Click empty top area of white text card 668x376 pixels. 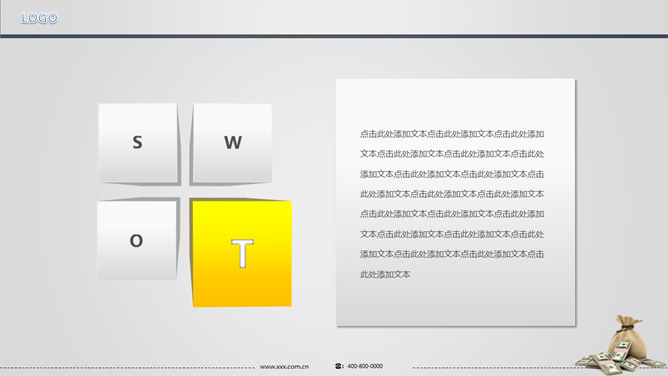455,102
